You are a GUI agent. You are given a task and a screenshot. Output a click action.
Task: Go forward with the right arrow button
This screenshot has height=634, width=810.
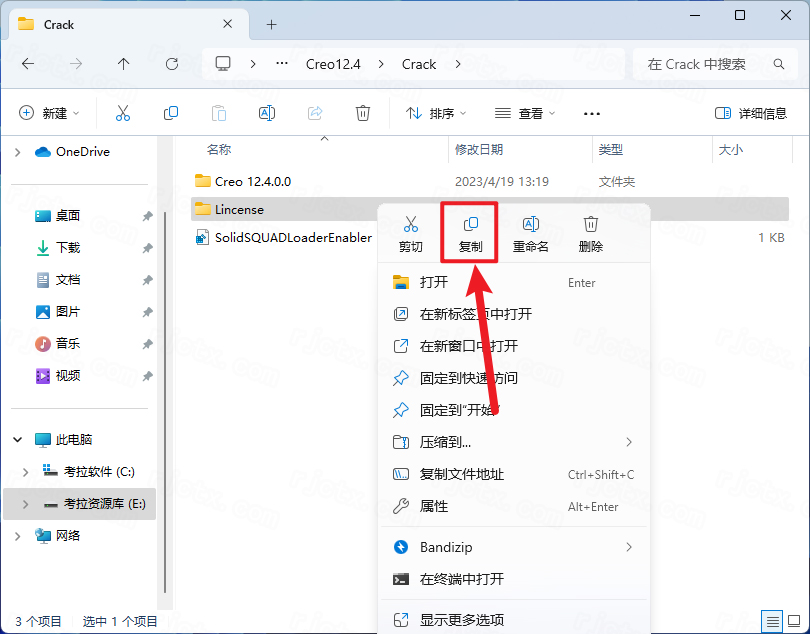[x=76, y=64]
